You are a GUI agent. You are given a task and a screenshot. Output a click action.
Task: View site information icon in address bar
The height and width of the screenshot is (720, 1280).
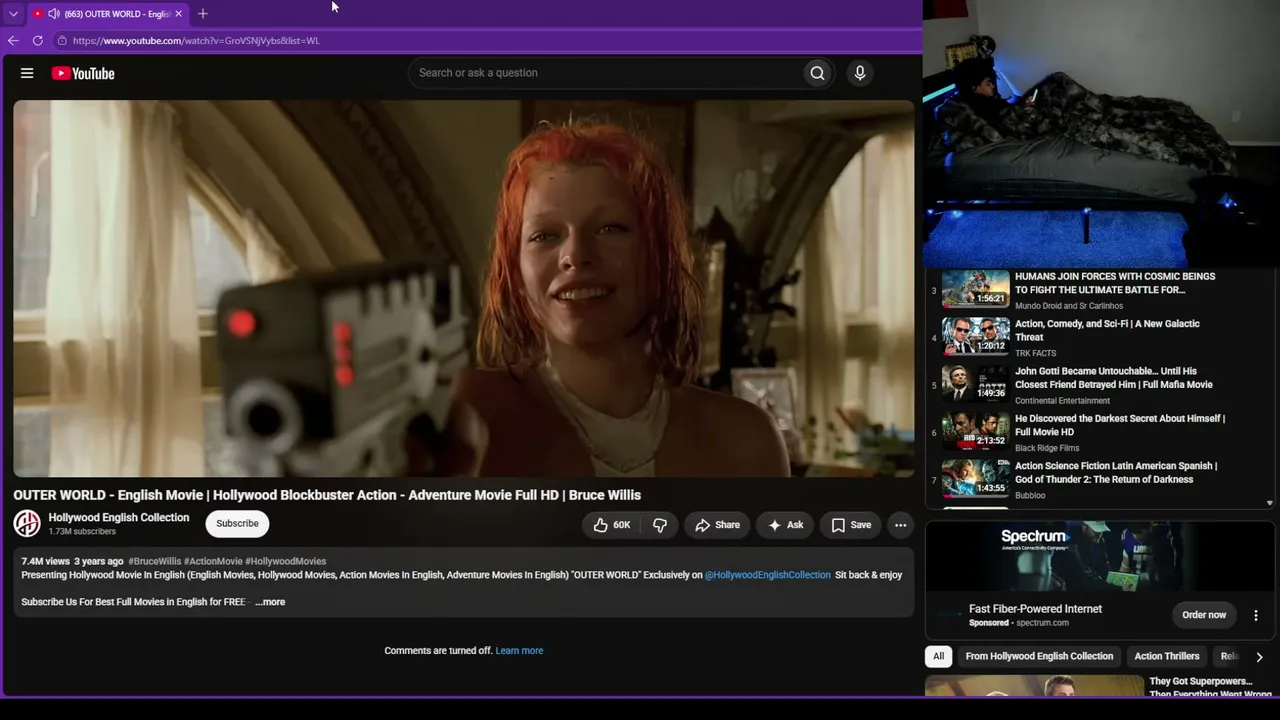coord(61,41)
